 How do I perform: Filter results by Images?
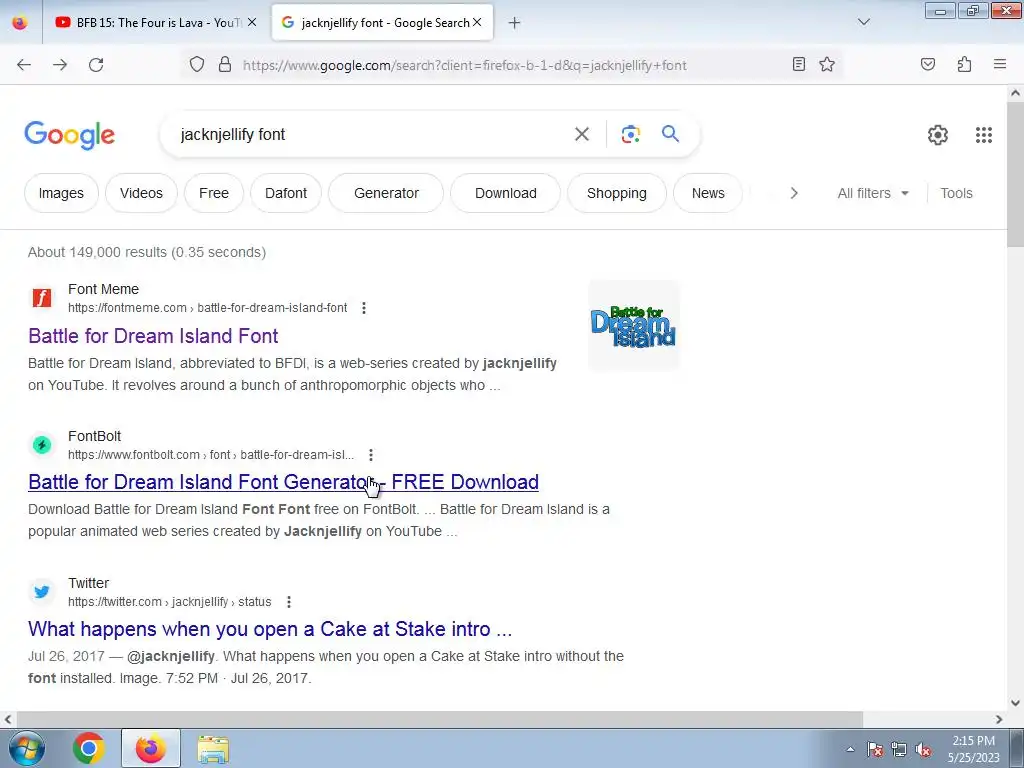coord(61,193)
